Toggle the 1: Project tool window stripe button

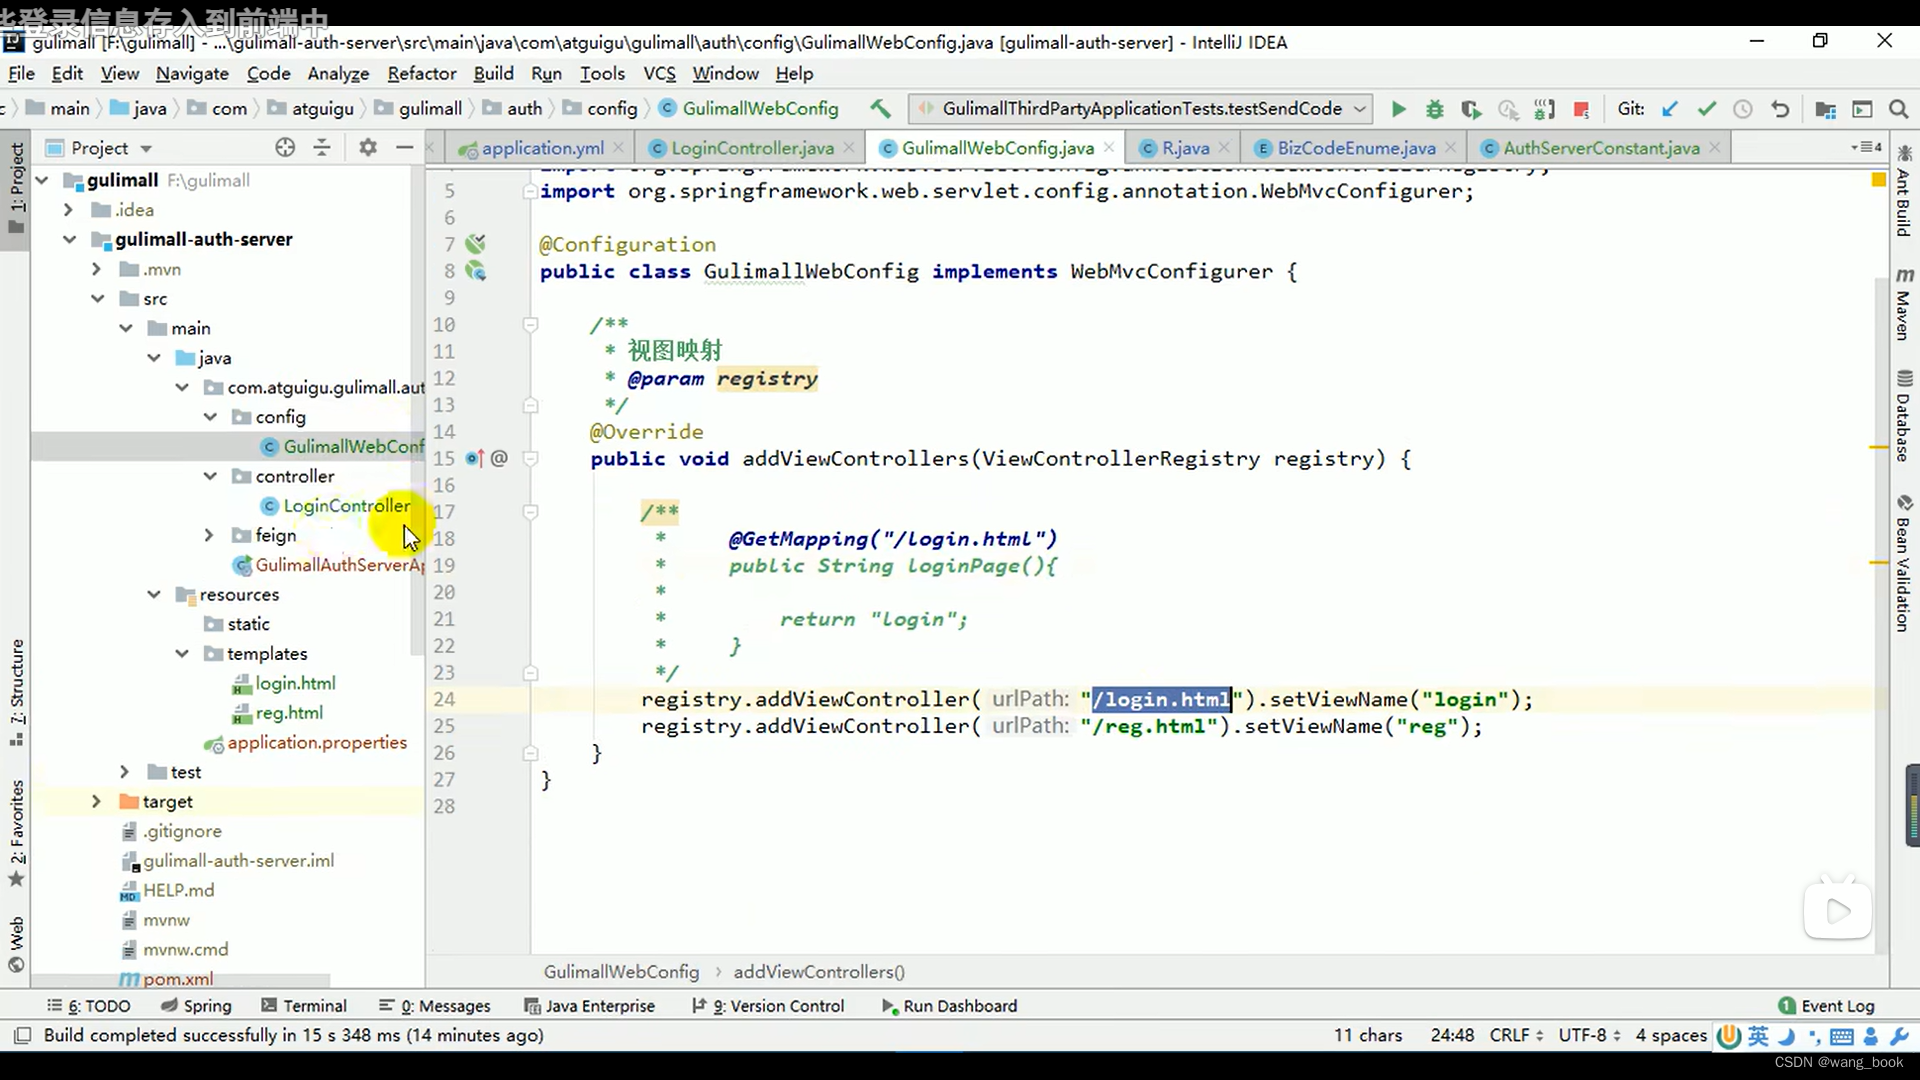click(17, 187)
